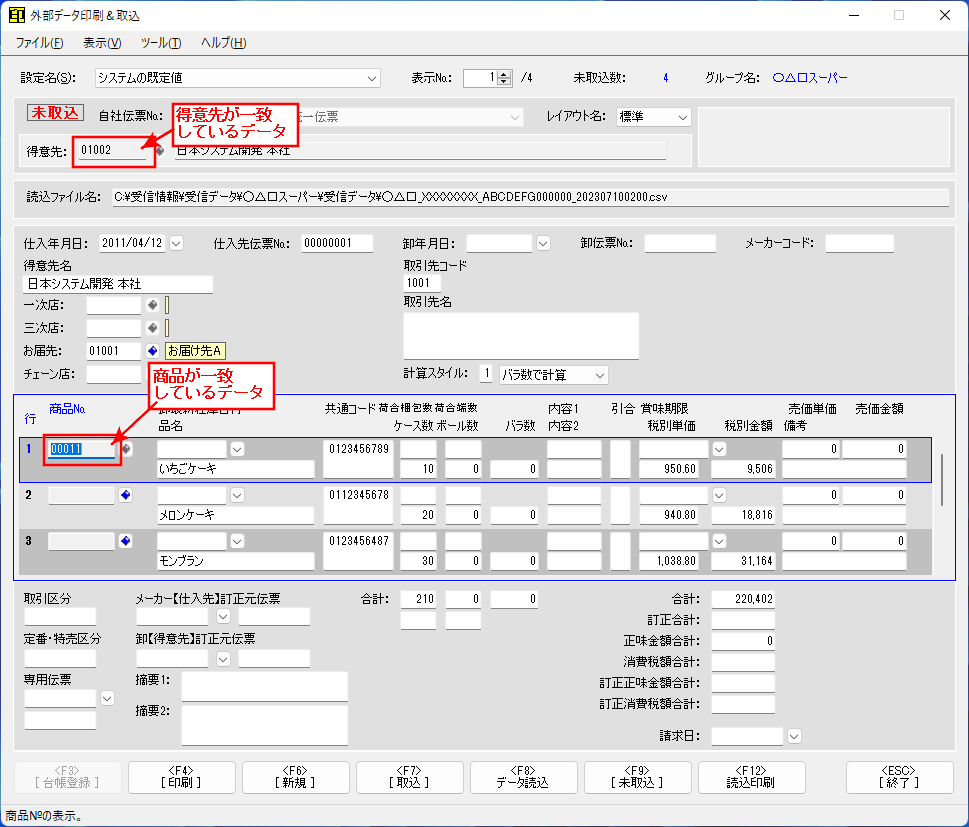Click the 得意先名 field 日本システム開発 本社
Screen dimensions: 969x827
click(x=118, y=284)
